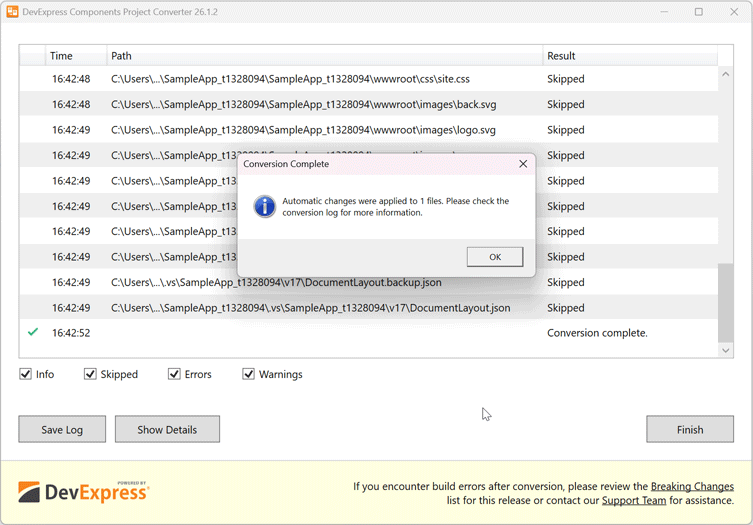Click 16:42:48 time in site.css row
The height and width of the screenshot is (525, 753).
click(71, 79)
